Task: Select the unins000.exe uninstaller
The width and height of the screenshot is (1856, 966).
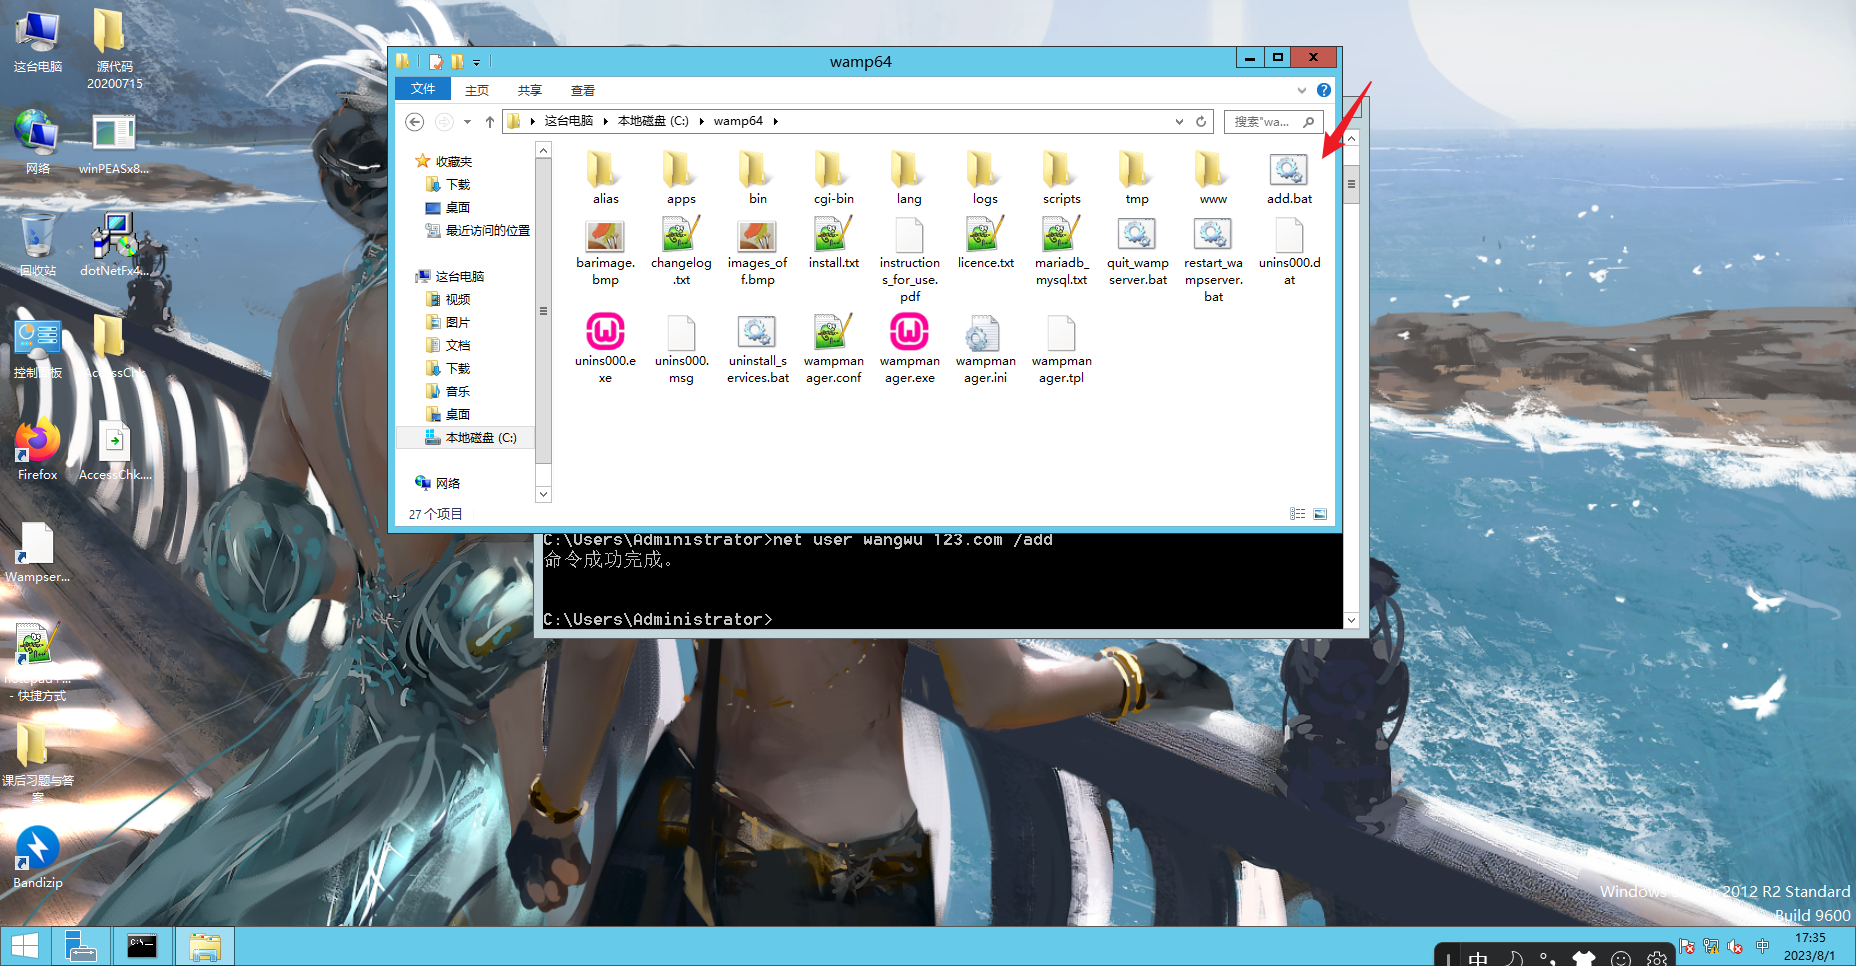Action: click(605, 333)
